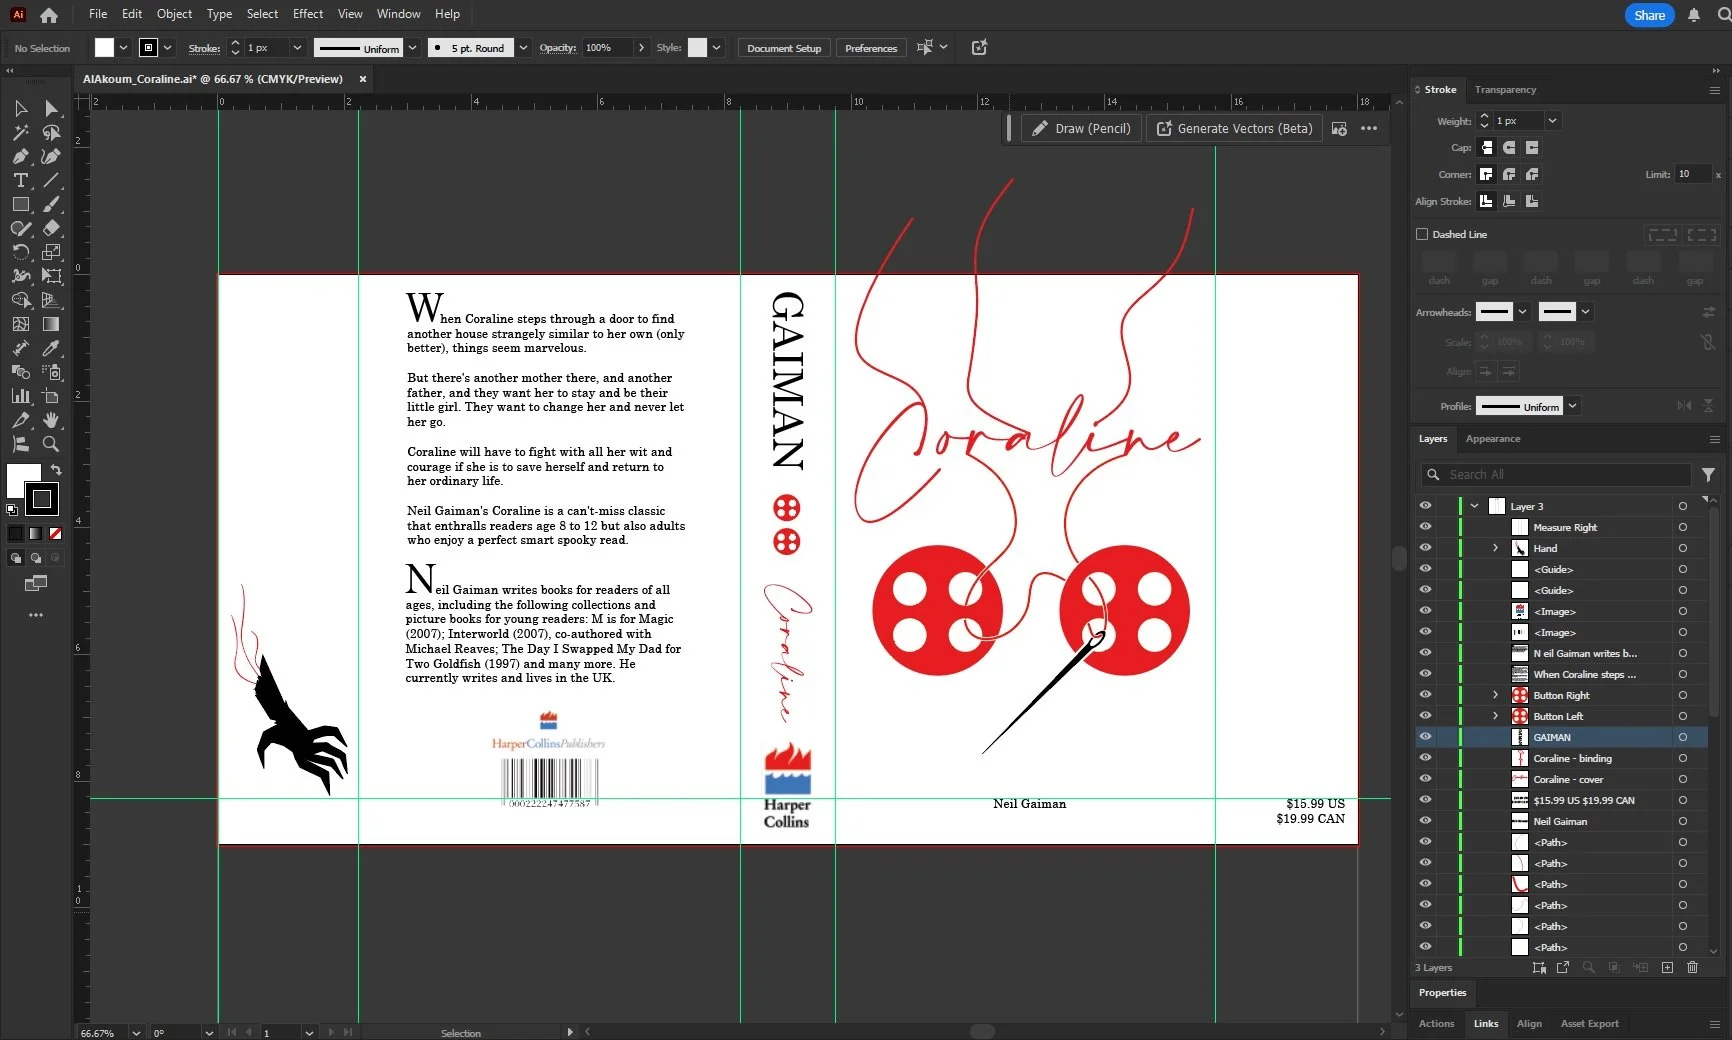Select the Rotate tool
The width and height of the screenshot is (1732, 1040).
coord(20,252)
